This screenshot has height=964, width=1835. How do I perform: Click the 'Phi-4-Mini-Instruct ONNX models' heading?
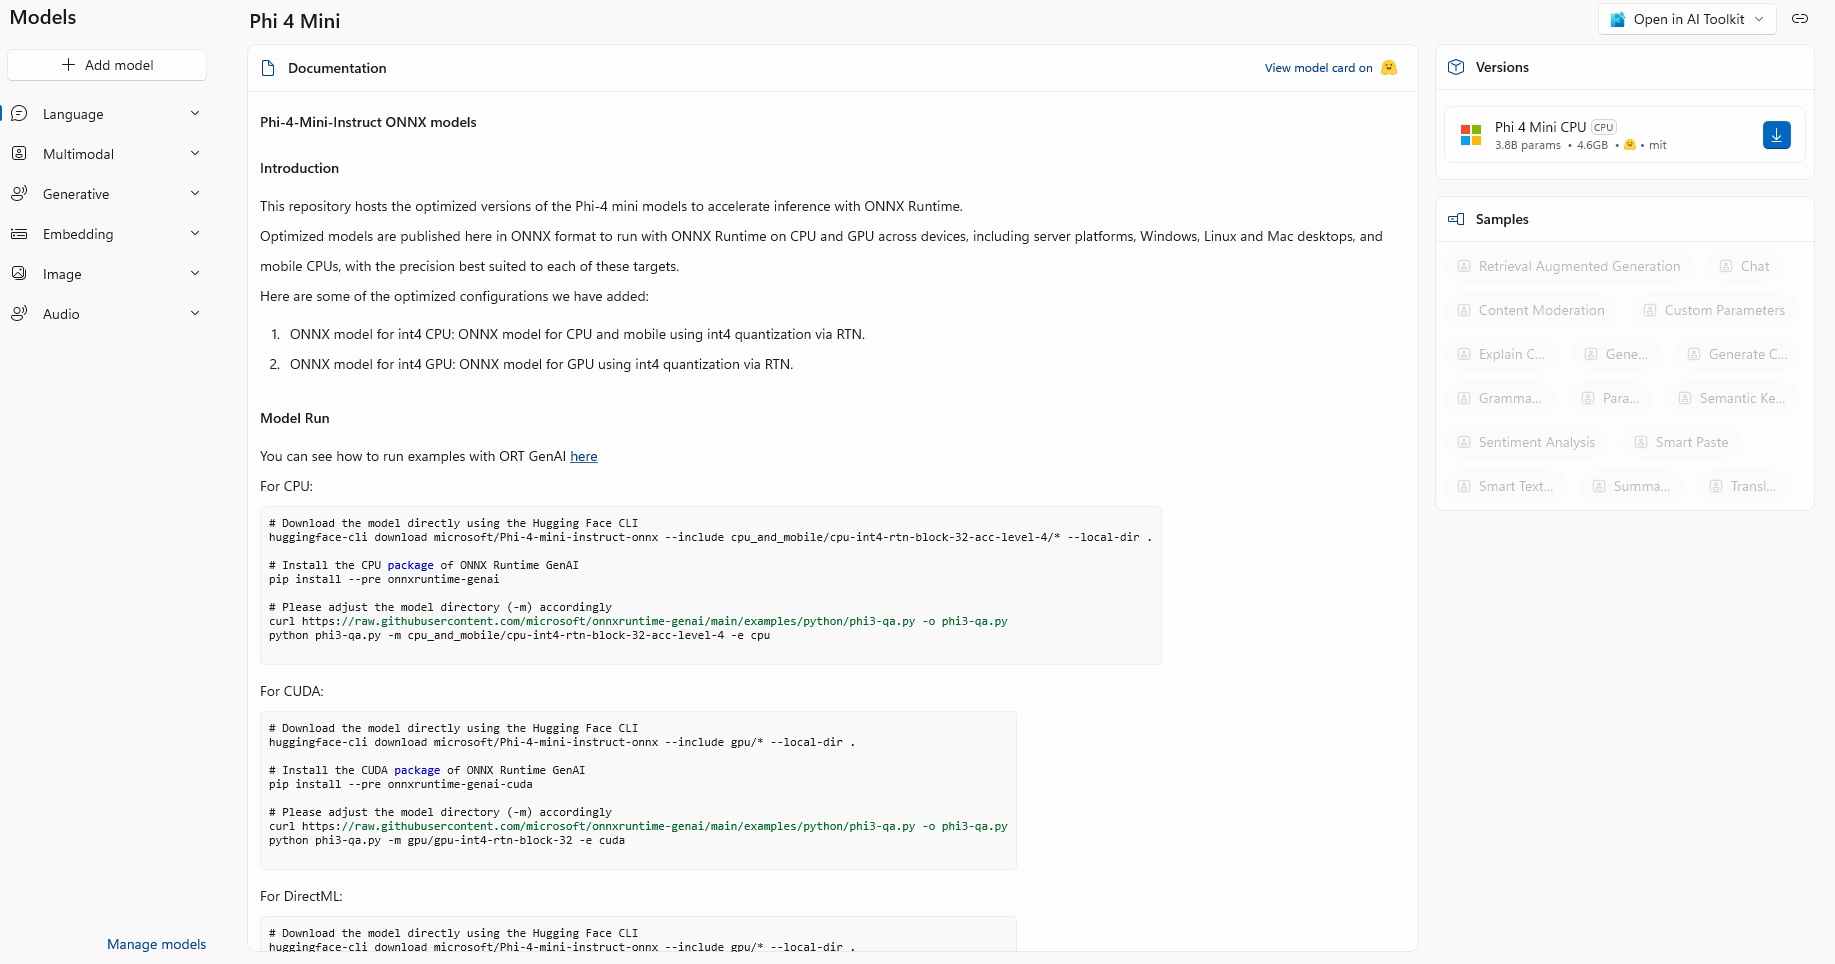pyautogui.click(x=368, y=122)
